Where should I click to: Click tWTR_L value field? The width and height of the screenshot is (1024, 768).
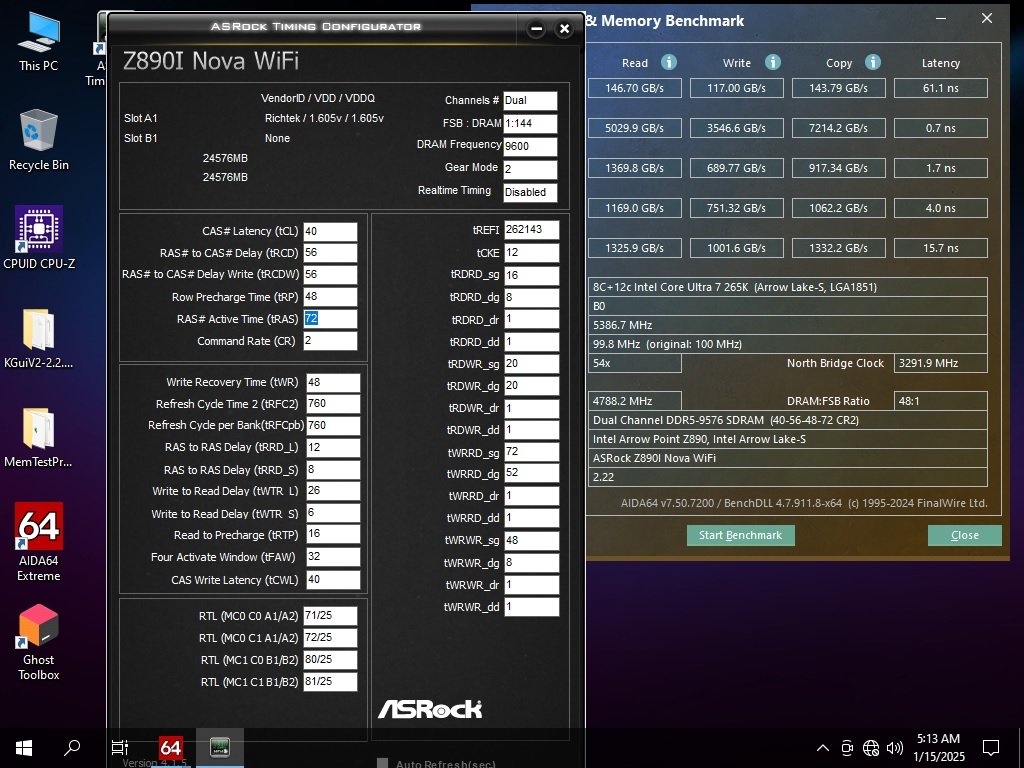coord(333,491)
